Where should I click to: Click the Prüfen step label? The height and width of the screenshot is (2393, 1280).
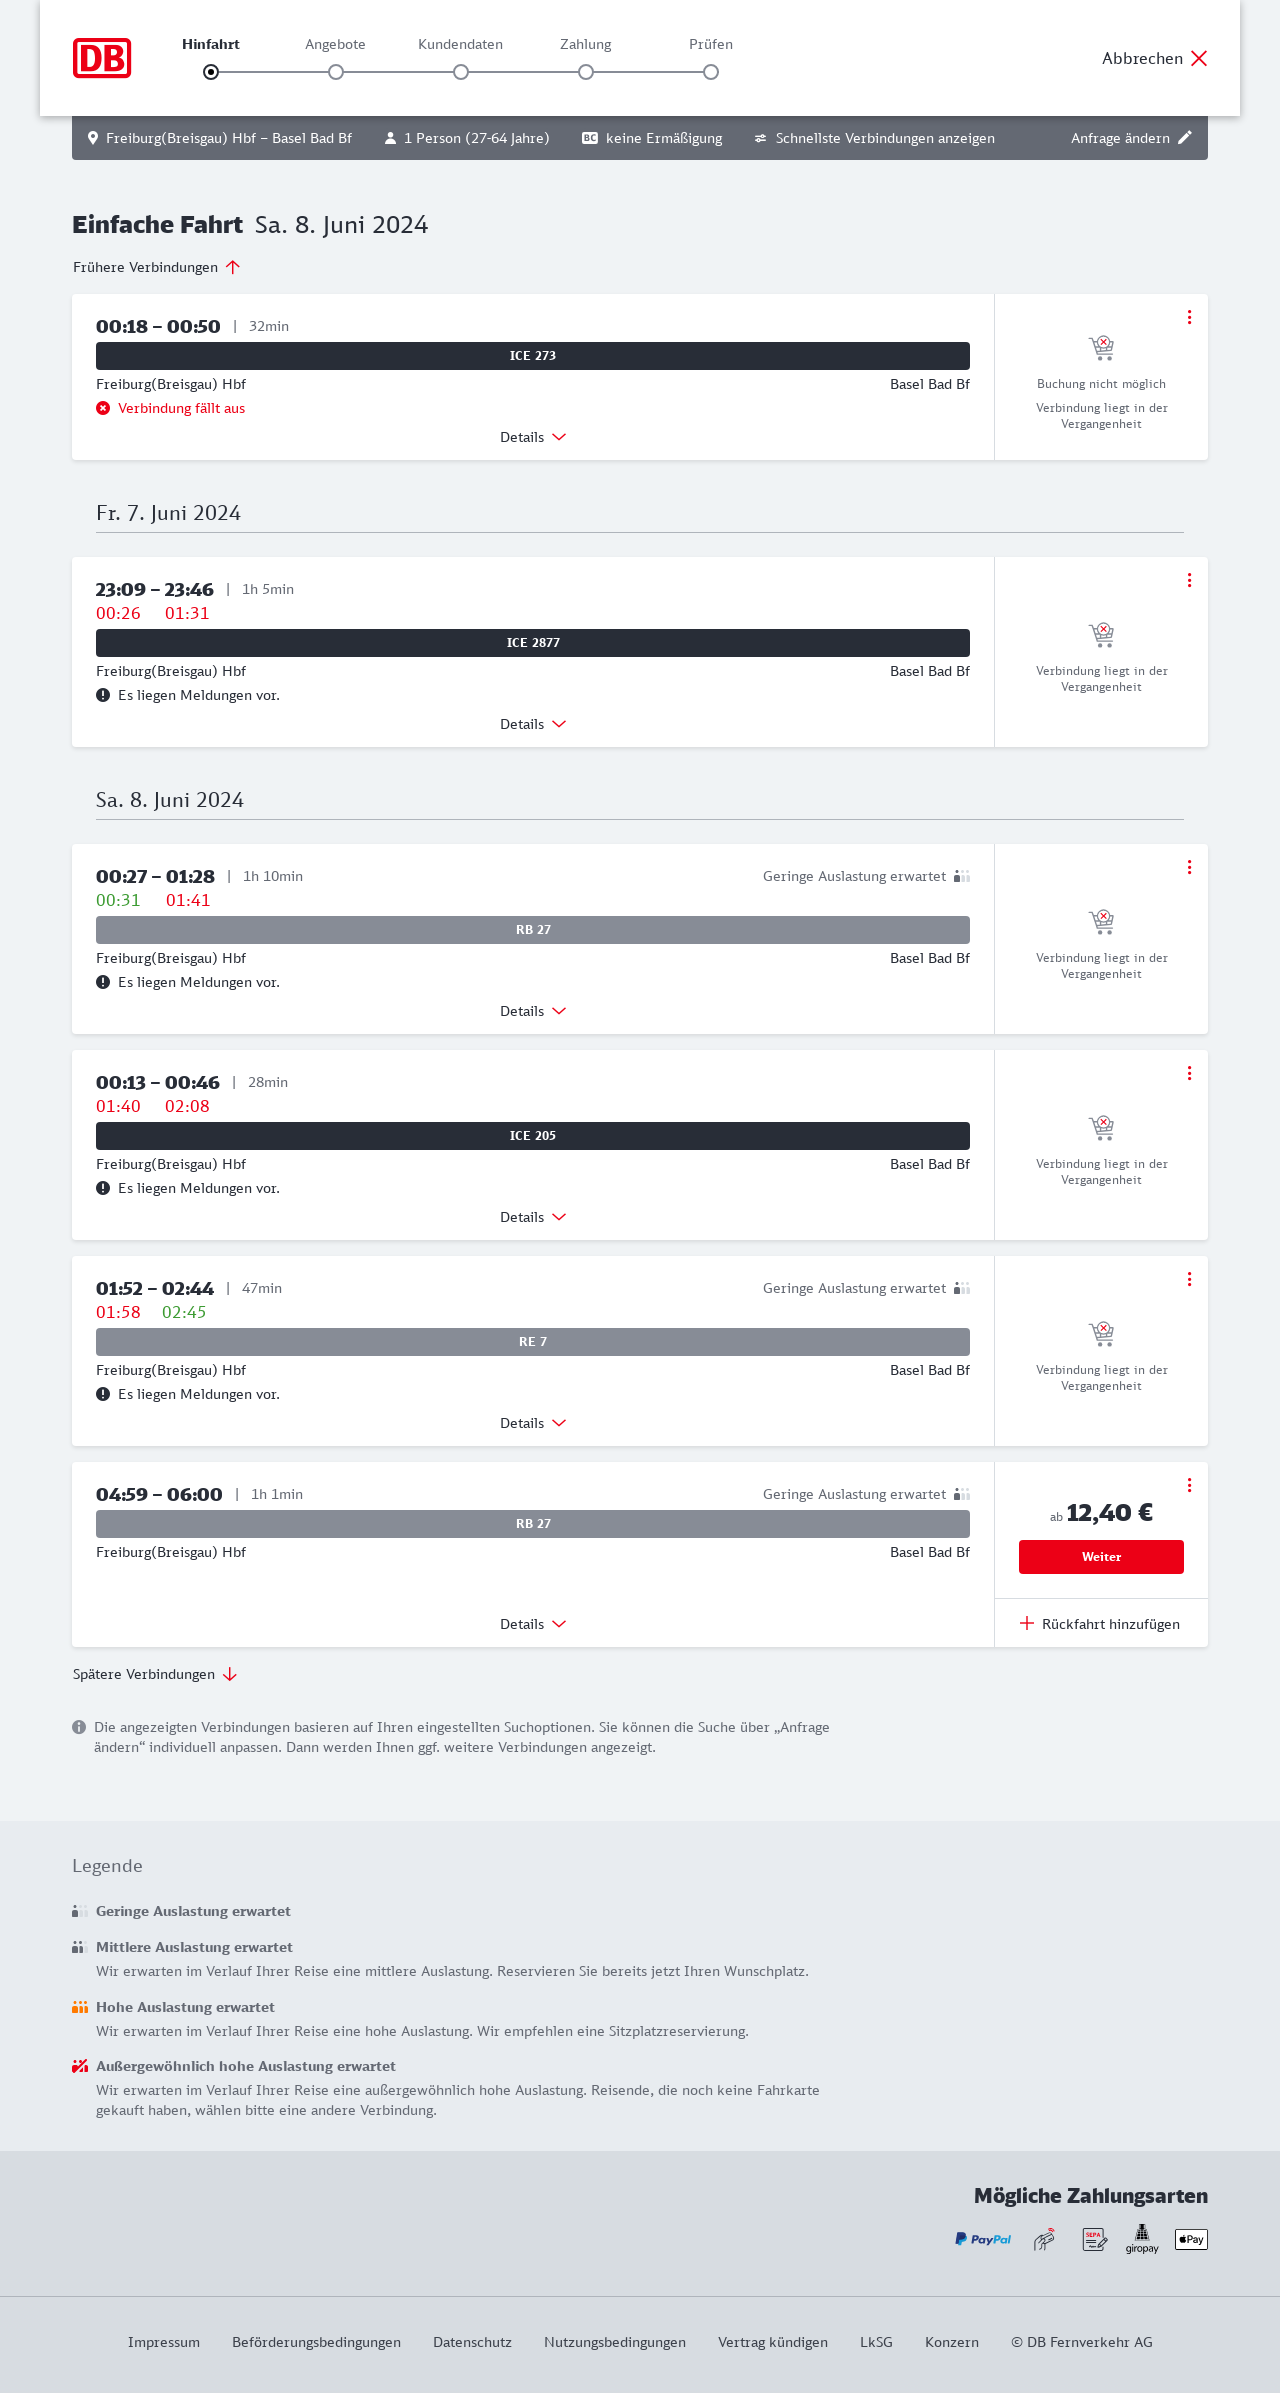tap(711, 44)
